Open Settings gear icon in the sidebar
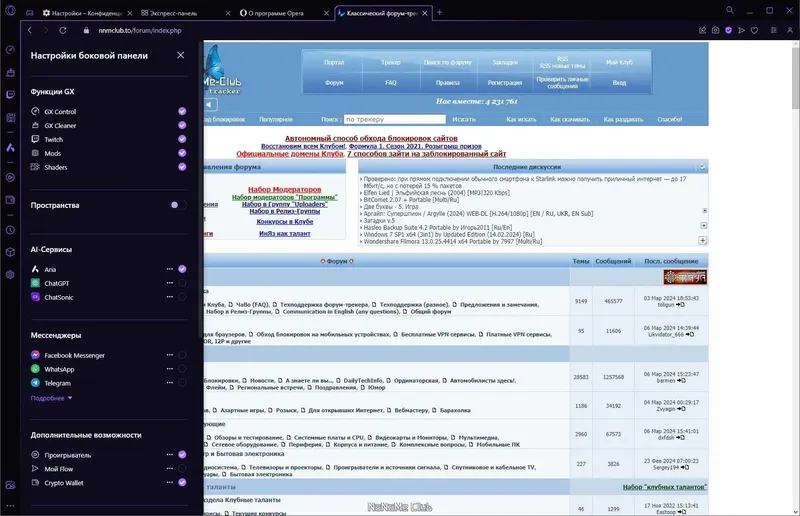Screen dimensions: 800x516 (10, 275)
